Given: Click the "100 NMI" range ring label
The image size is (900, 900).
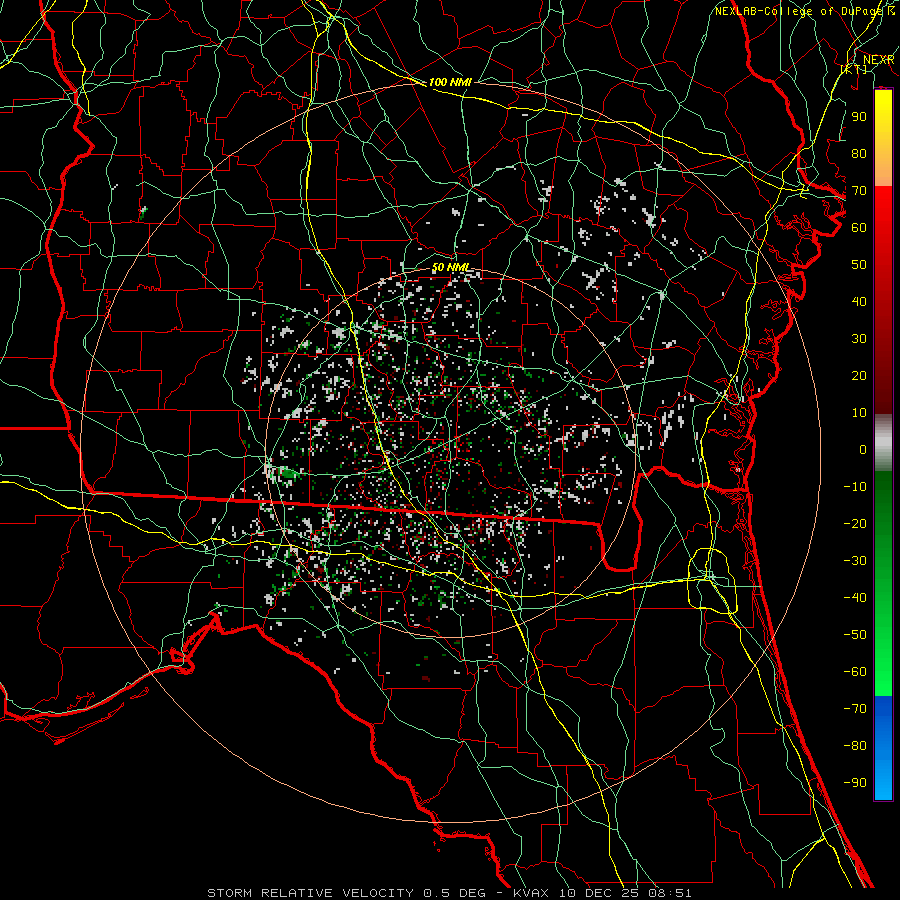Looking at the screenshot, I should point(450,82).
